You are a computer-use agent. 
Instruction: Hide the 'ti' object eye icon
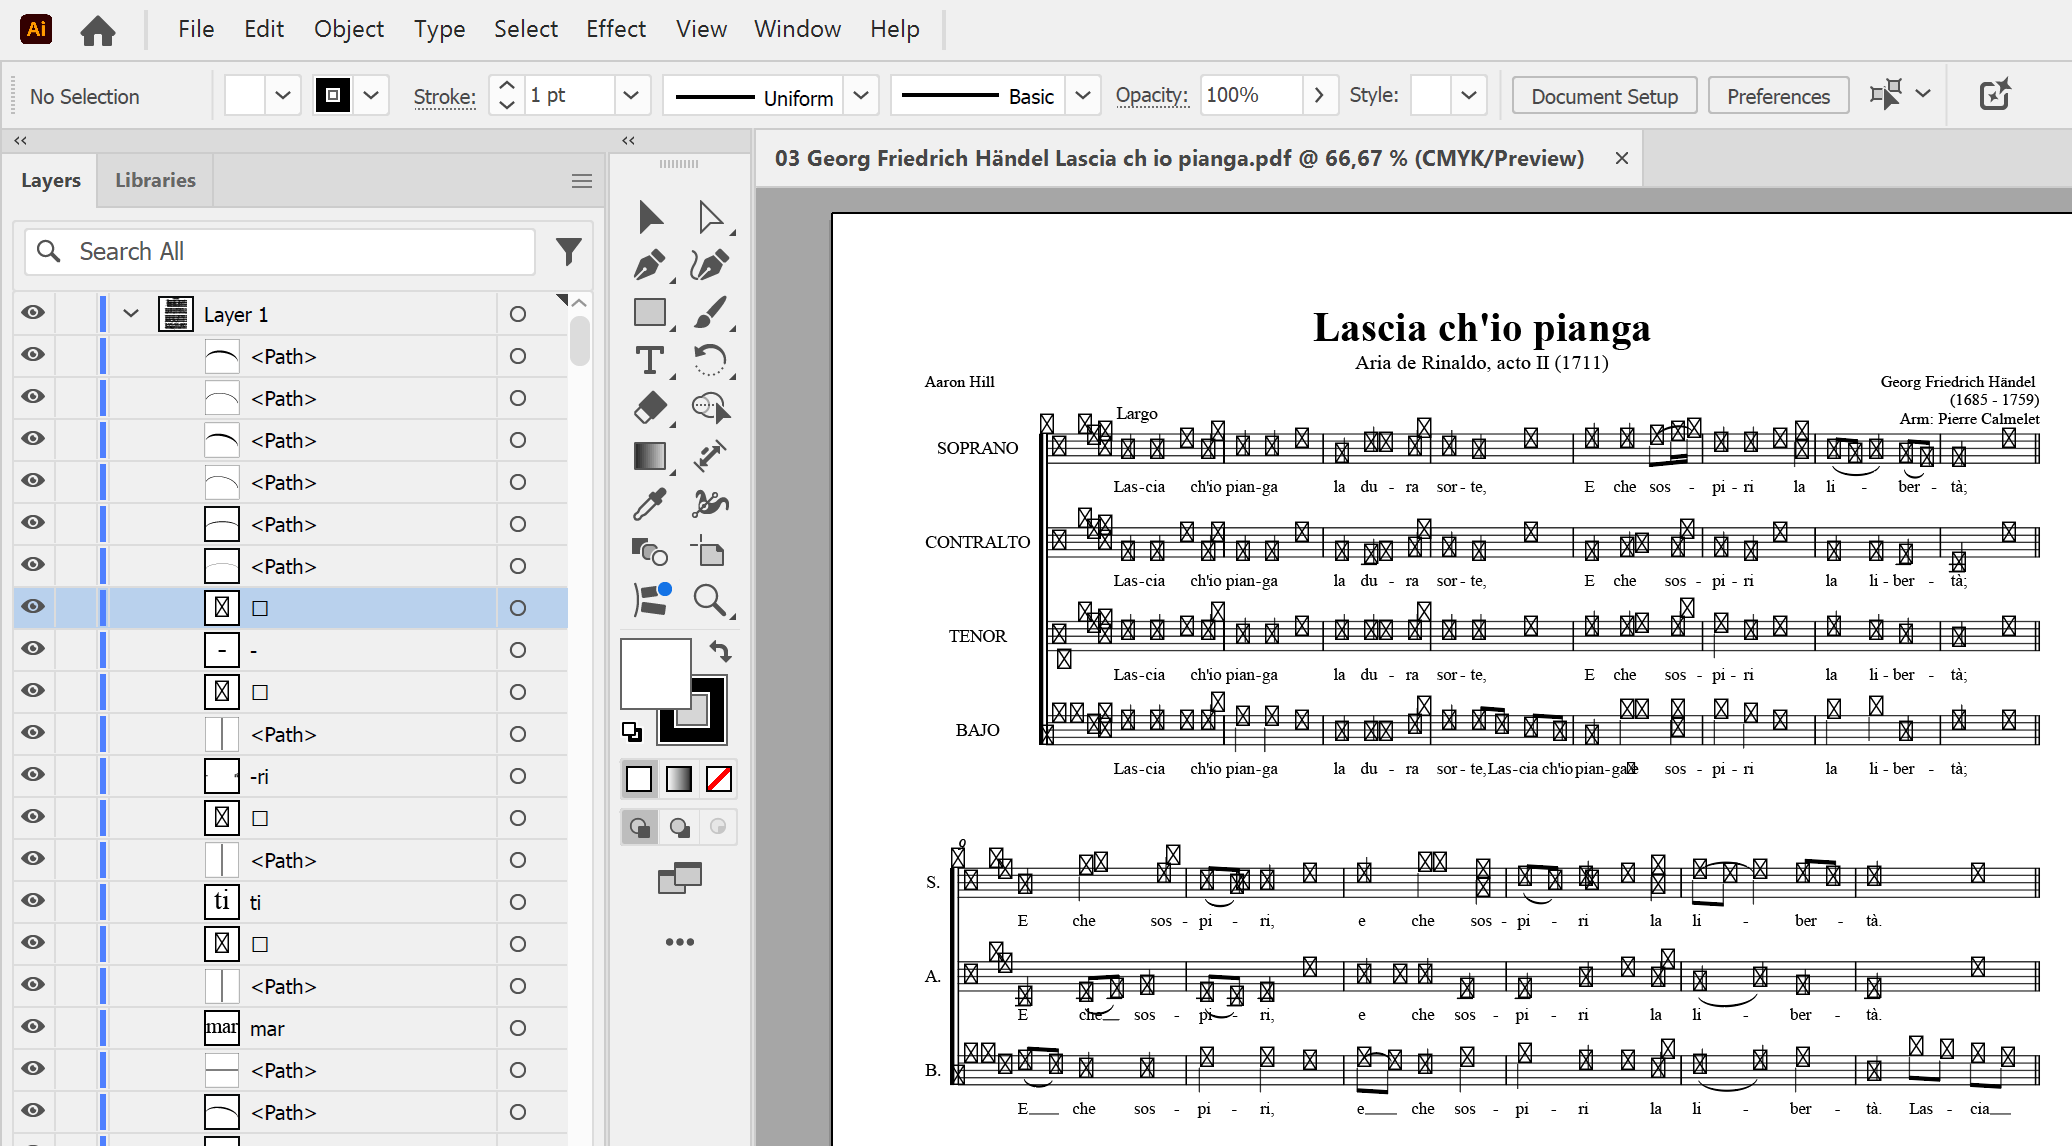point(33,901)
